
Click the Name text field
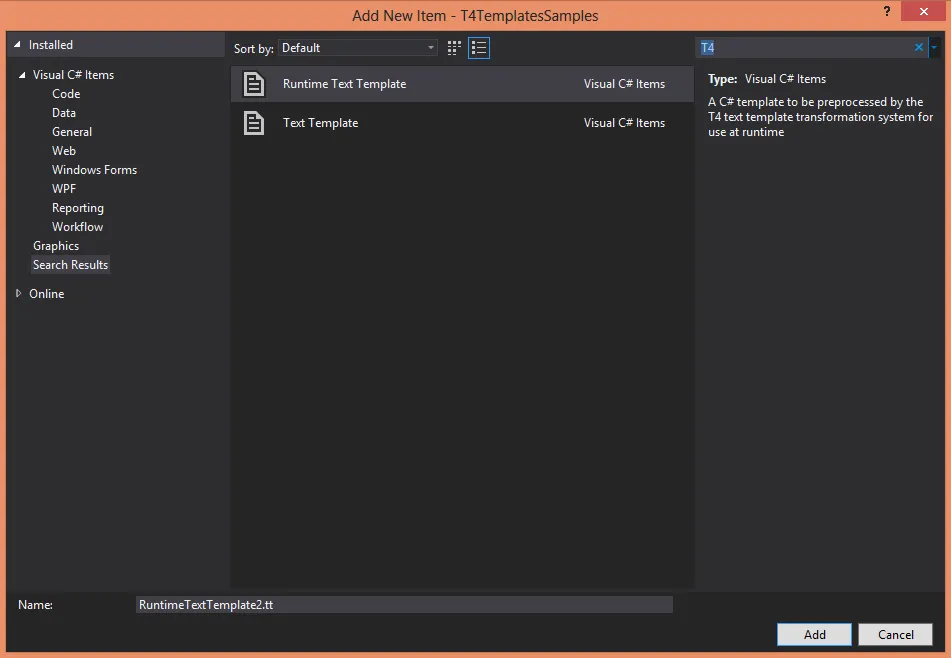pos(404,605)
